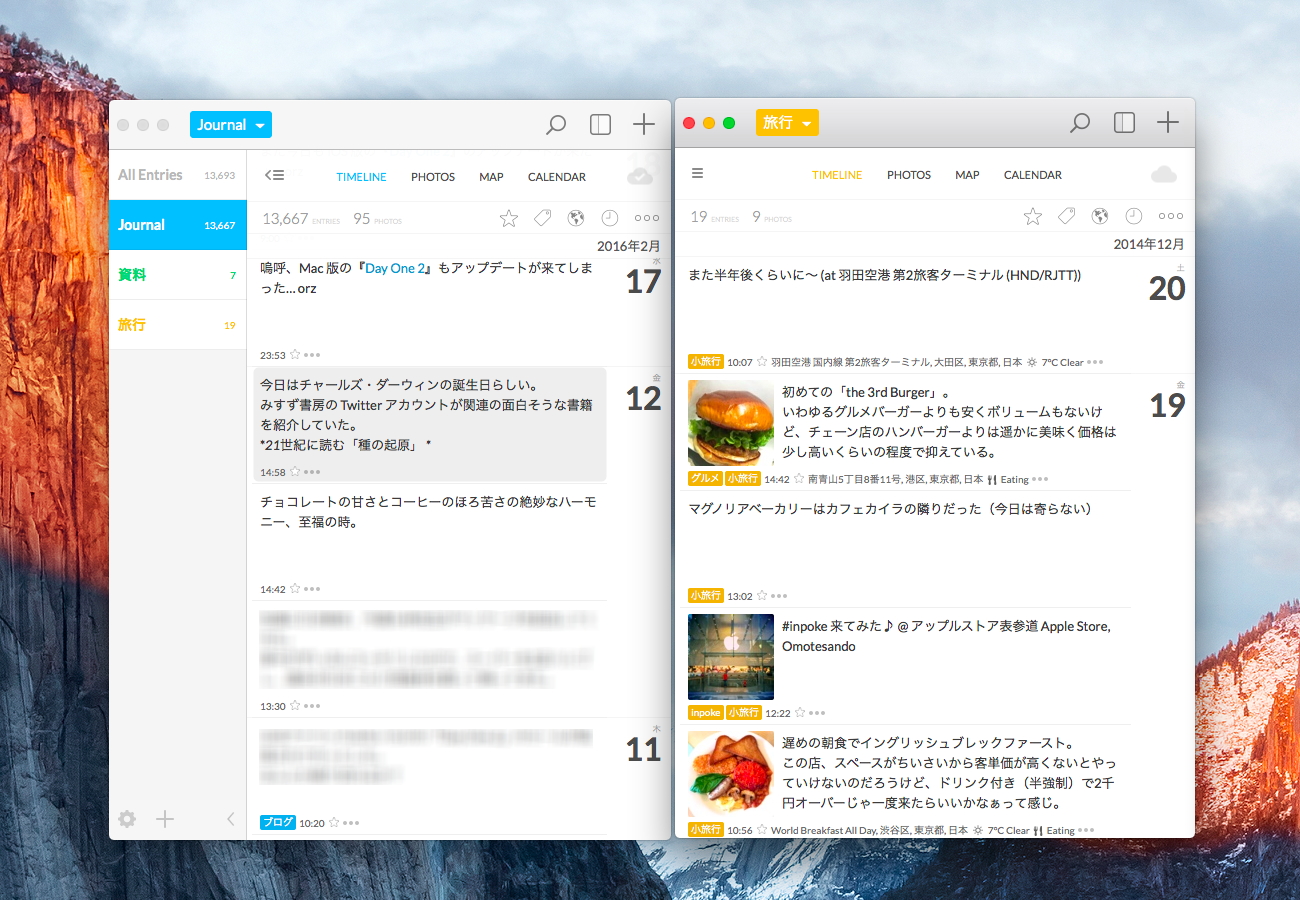Toggle sidebar layout icon in Journal window
1300x900 pixels.
600,125
